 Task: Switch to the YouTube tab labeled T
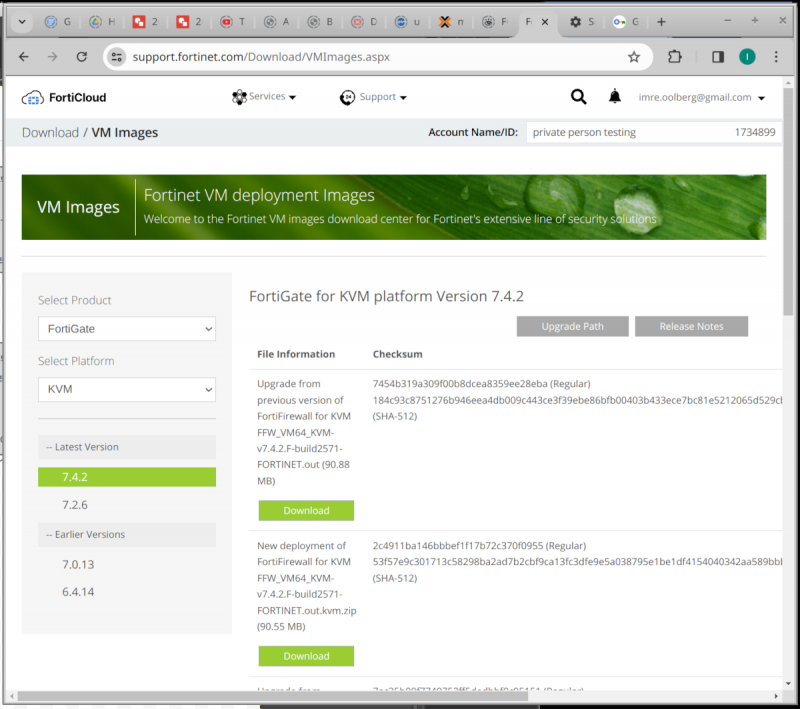pyautogui.click(x=233, y=22)
